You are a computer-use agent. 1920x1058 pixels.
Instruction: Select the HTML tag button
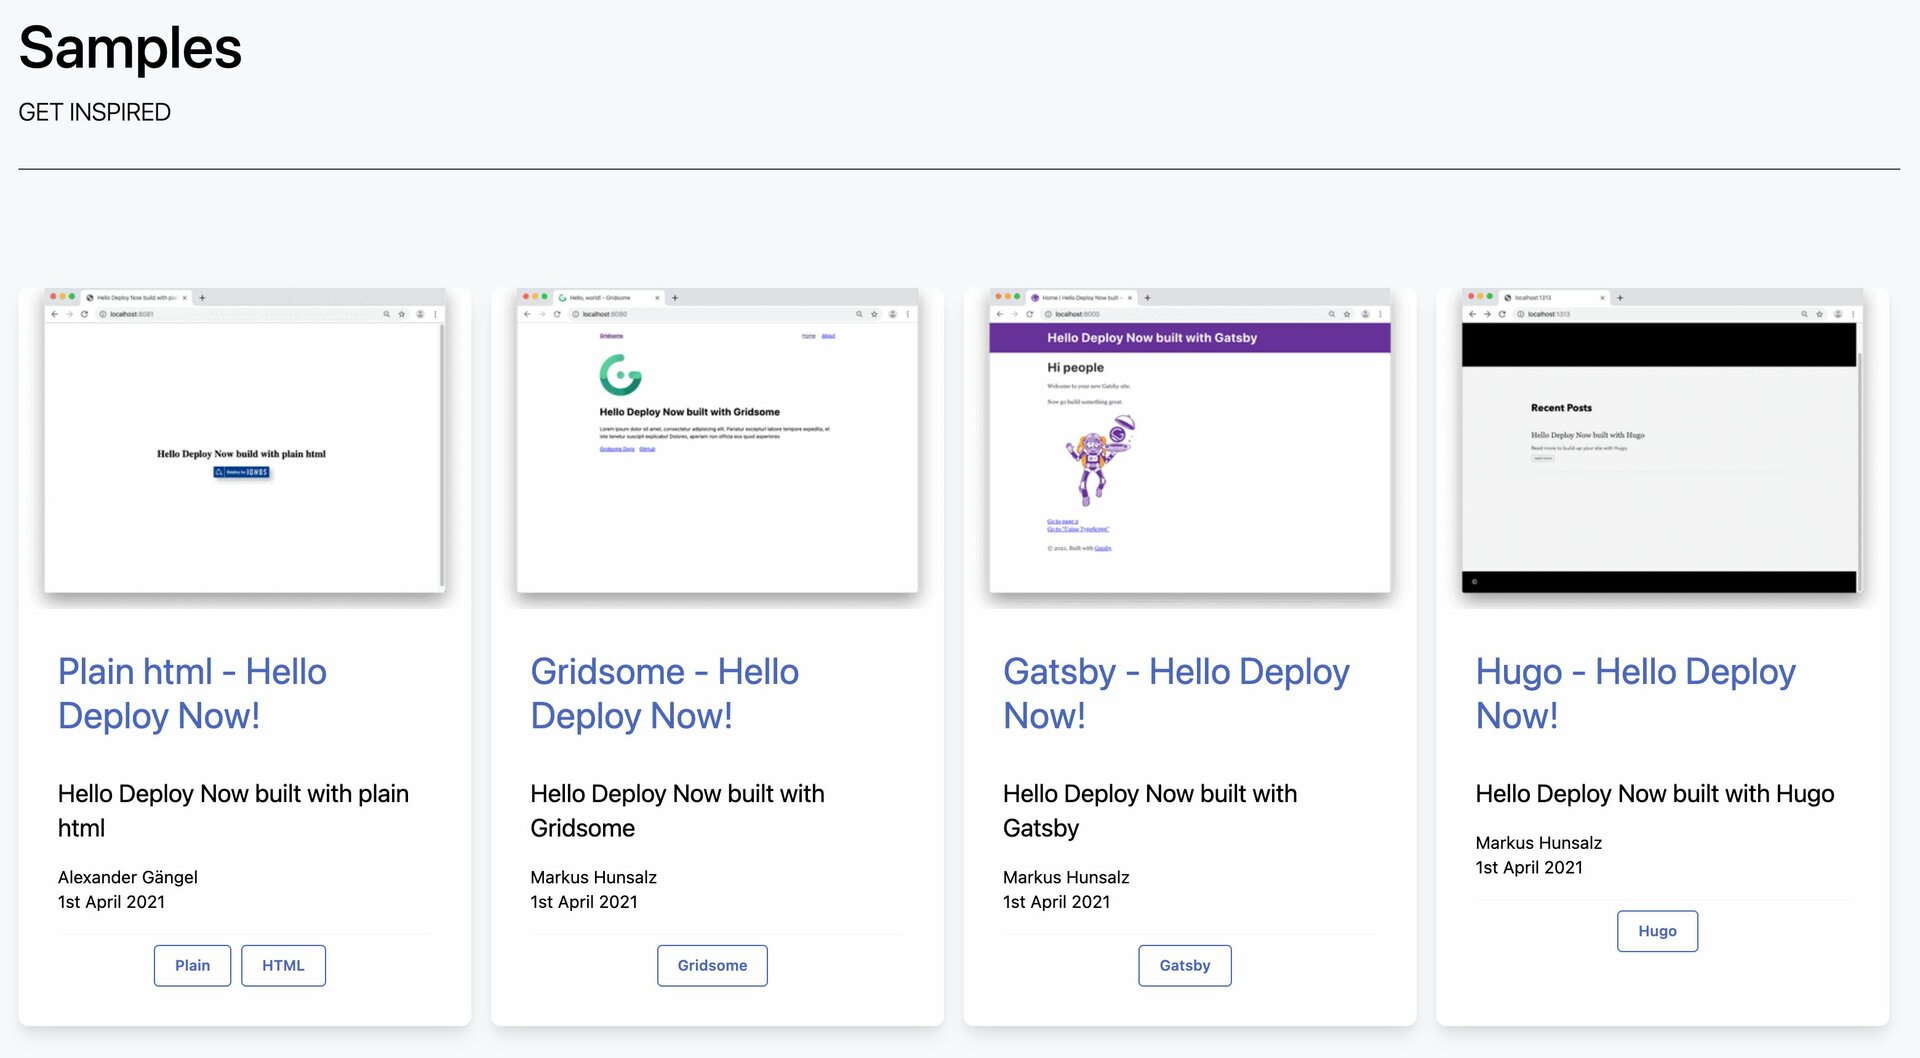point(283,965)
